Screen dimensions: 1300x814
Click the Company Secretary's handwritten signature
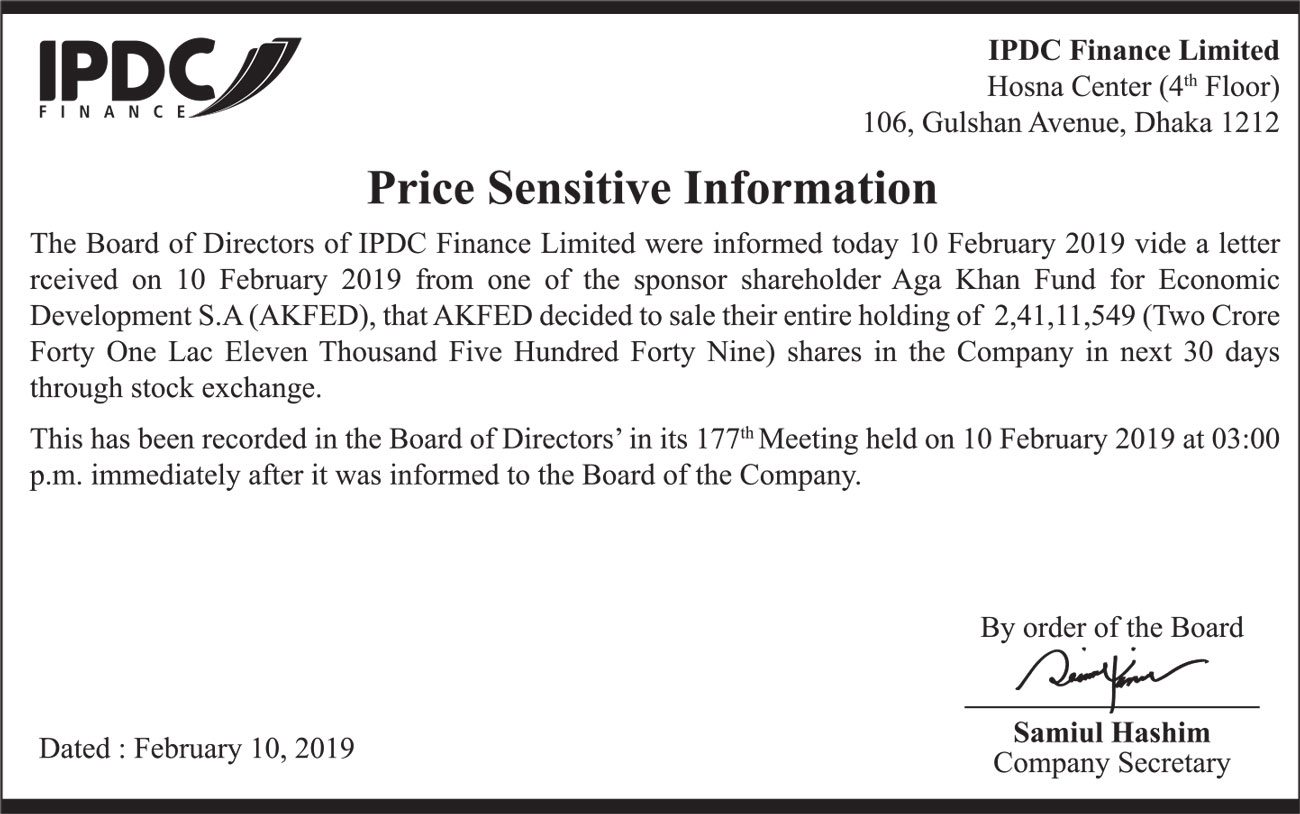pyautogui.click(x=1109, y=674)
